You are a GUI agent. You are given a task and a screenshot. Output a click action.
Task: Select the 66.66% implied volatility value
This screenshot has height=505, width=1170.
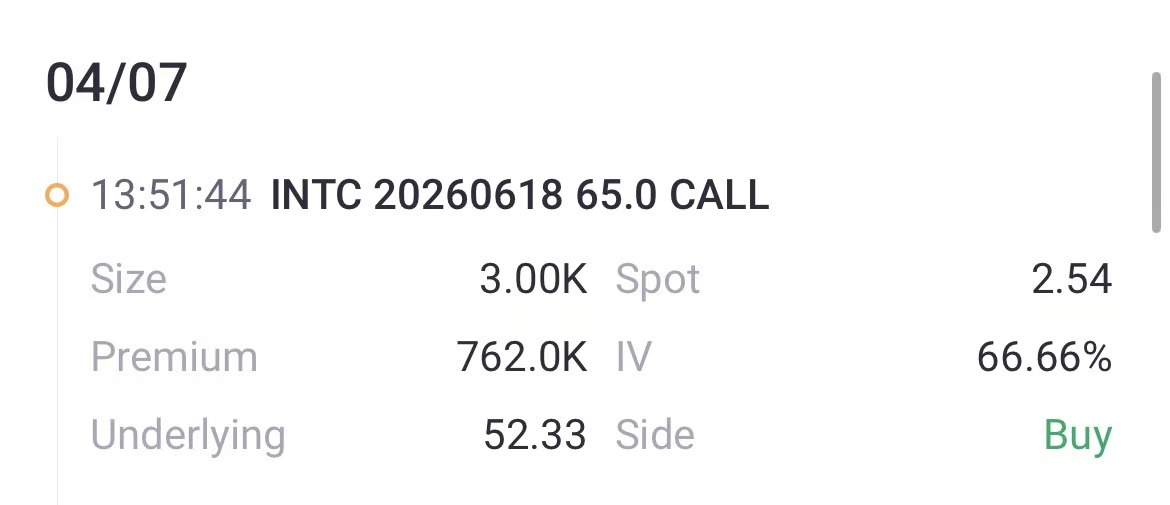(x=1045, y=357)
